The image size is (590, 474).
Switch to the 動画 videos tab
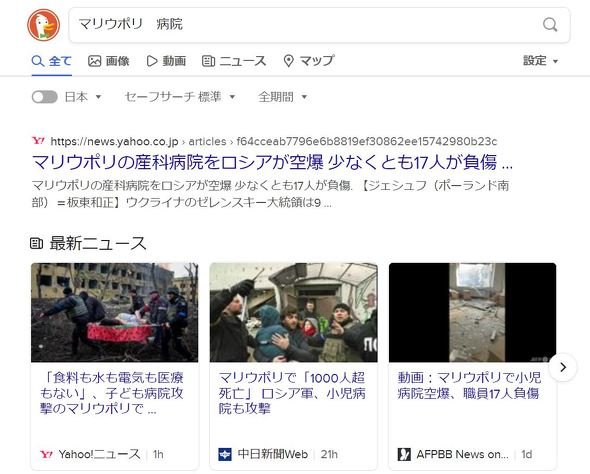coord(166,61)
